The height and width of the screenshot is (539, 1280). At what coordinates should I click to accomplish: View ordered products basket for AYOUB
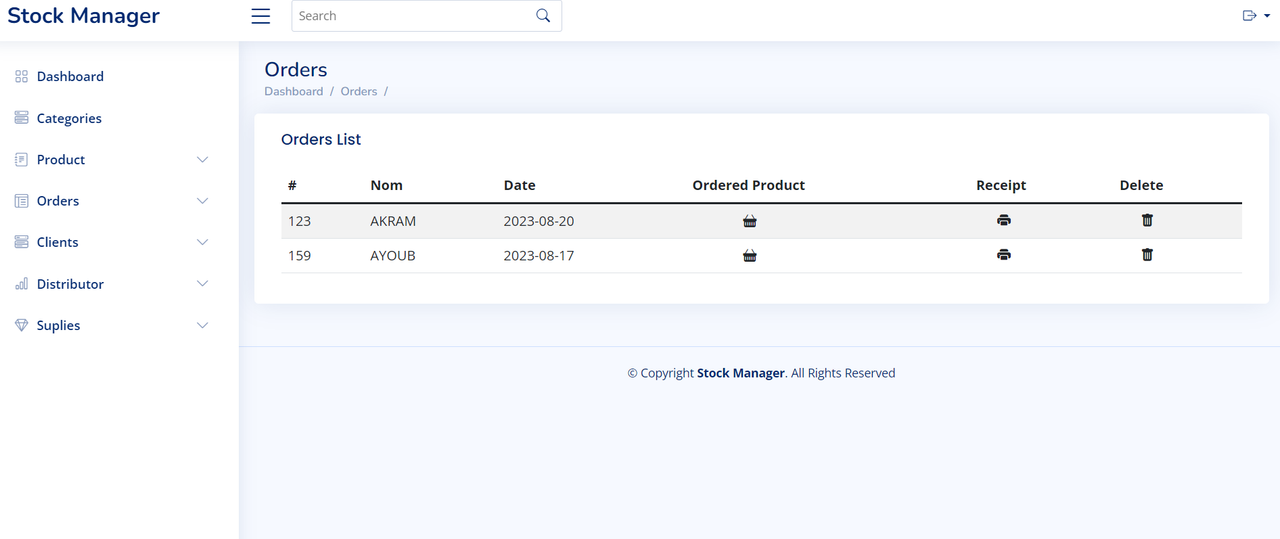click(750, 256)
